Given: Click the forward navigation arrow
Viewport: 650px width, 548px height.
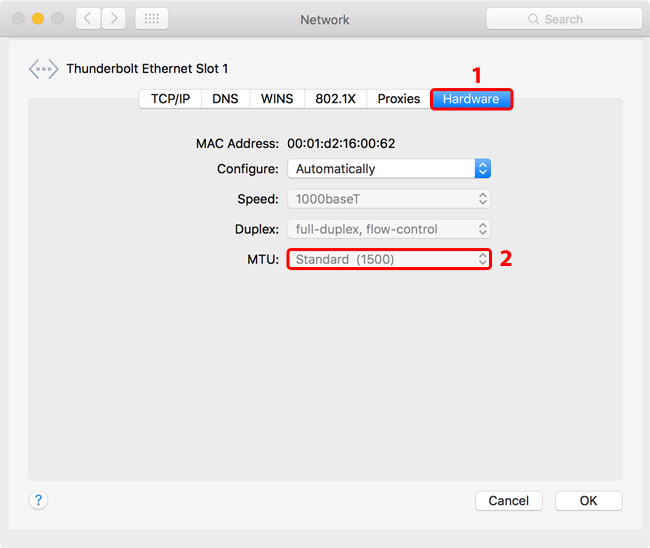Looking at the screenshot, I should (x=113, y=19).
